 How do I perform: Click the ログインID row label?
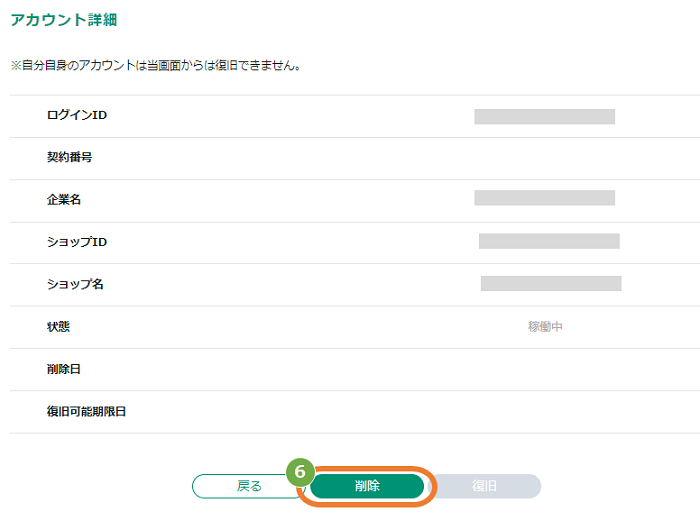(x=77, y=115)
